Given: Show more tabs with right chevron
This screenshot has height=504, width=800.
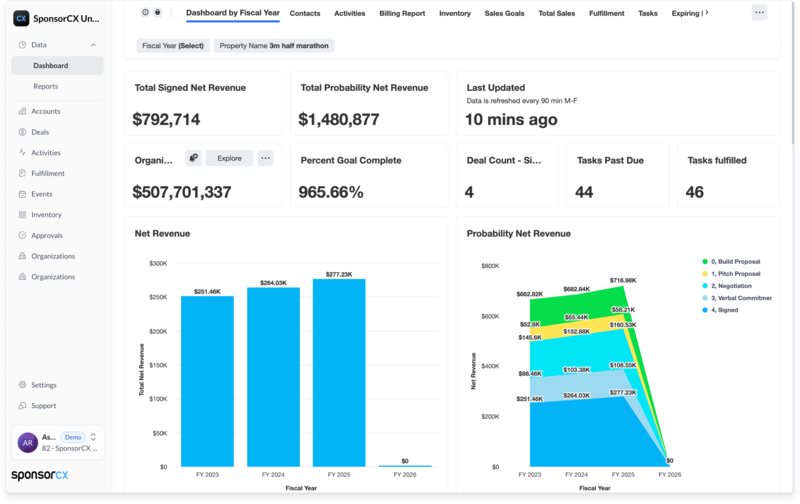Looking at the screenshot, I should (x=707, y=12).
